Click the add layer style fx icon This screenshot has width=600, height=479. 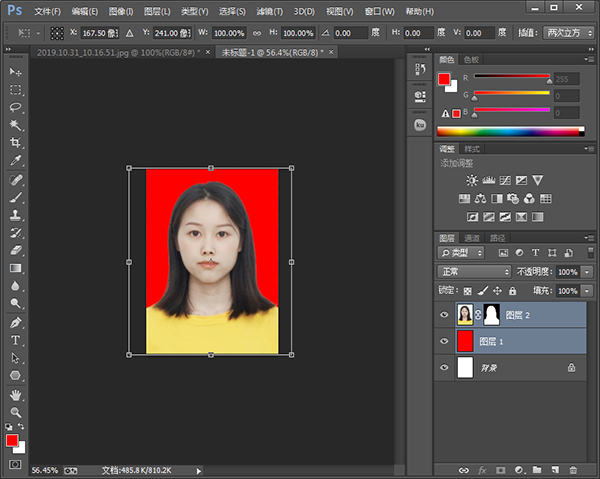pyautogui.click(x=481, y=468)
